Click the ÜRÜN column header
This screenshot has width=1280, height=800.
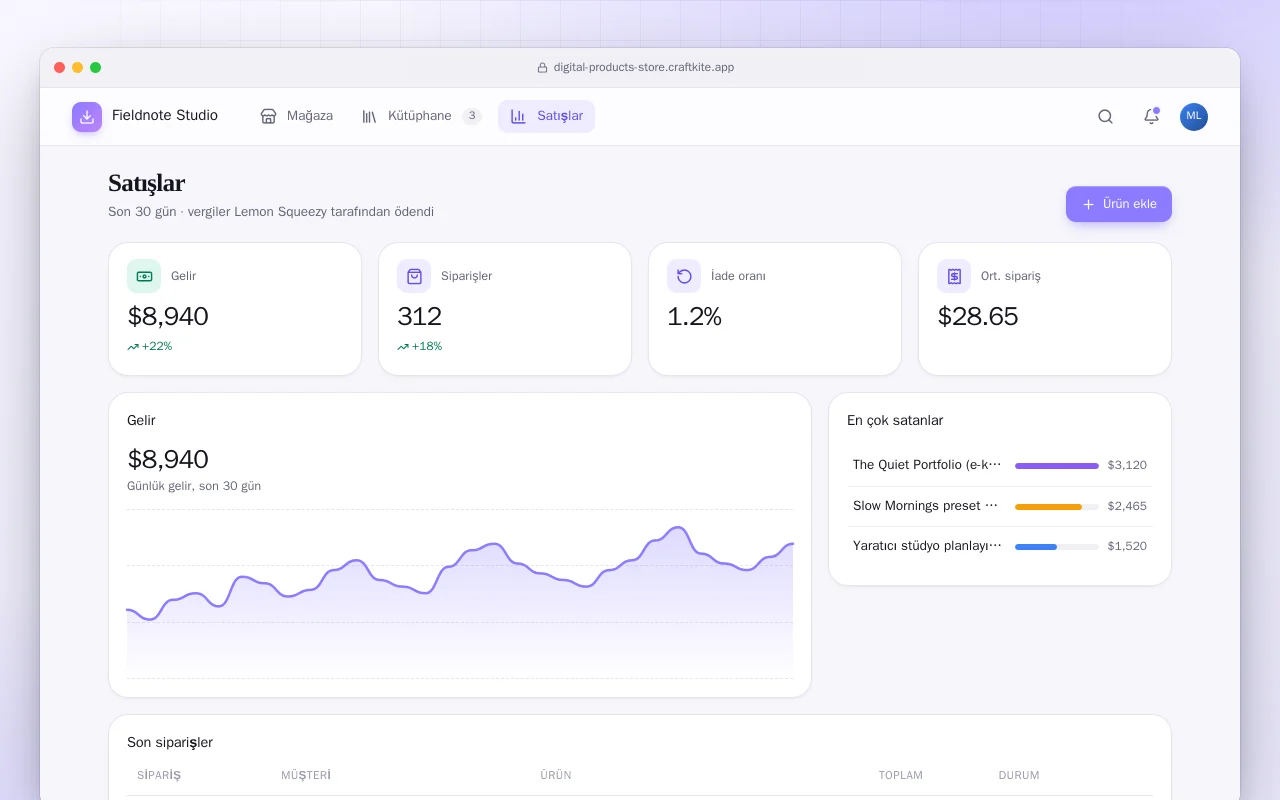[556, 775]
